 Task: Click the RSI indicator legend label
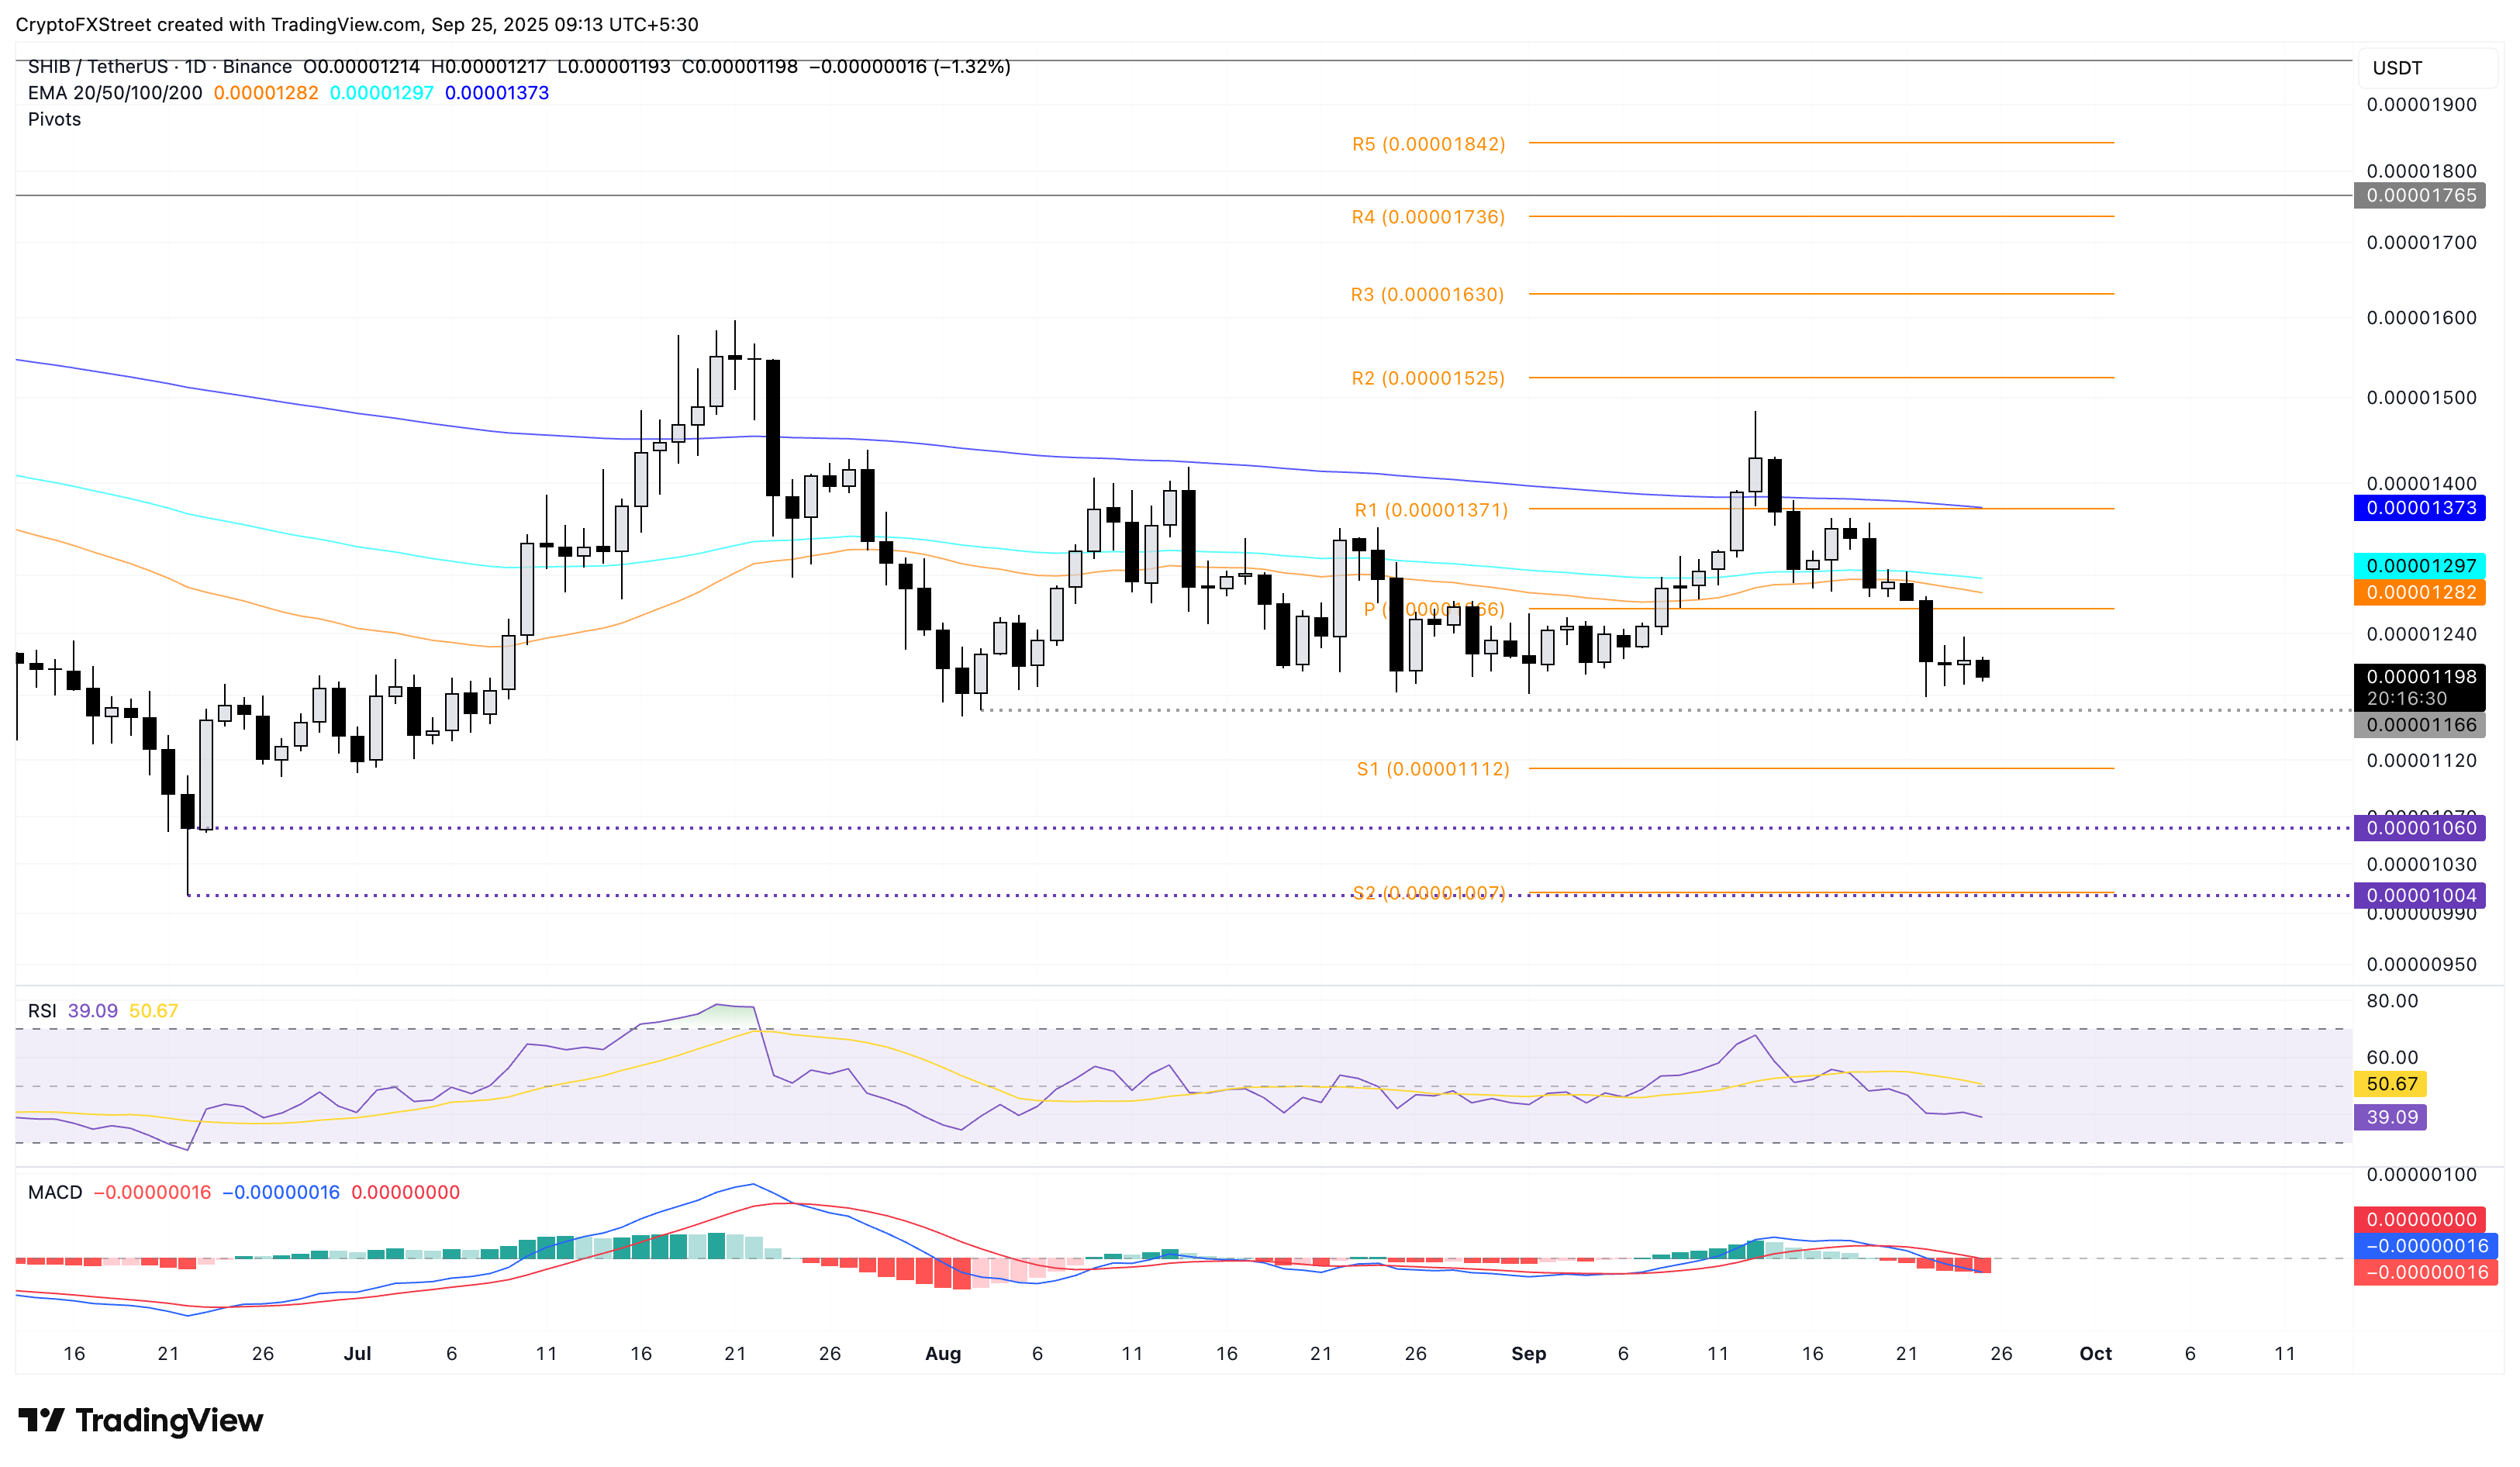(42, 1011)
